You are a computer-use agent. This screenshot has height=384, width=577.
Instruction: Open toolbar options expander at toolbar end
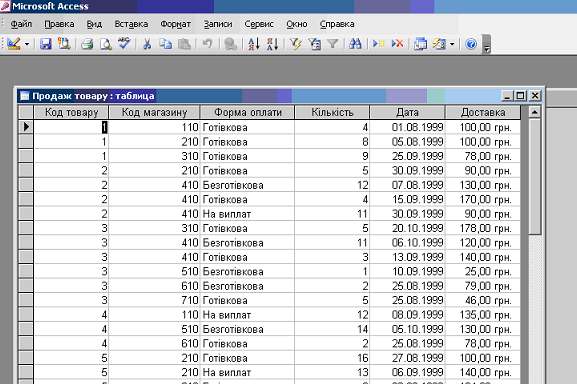486,44
